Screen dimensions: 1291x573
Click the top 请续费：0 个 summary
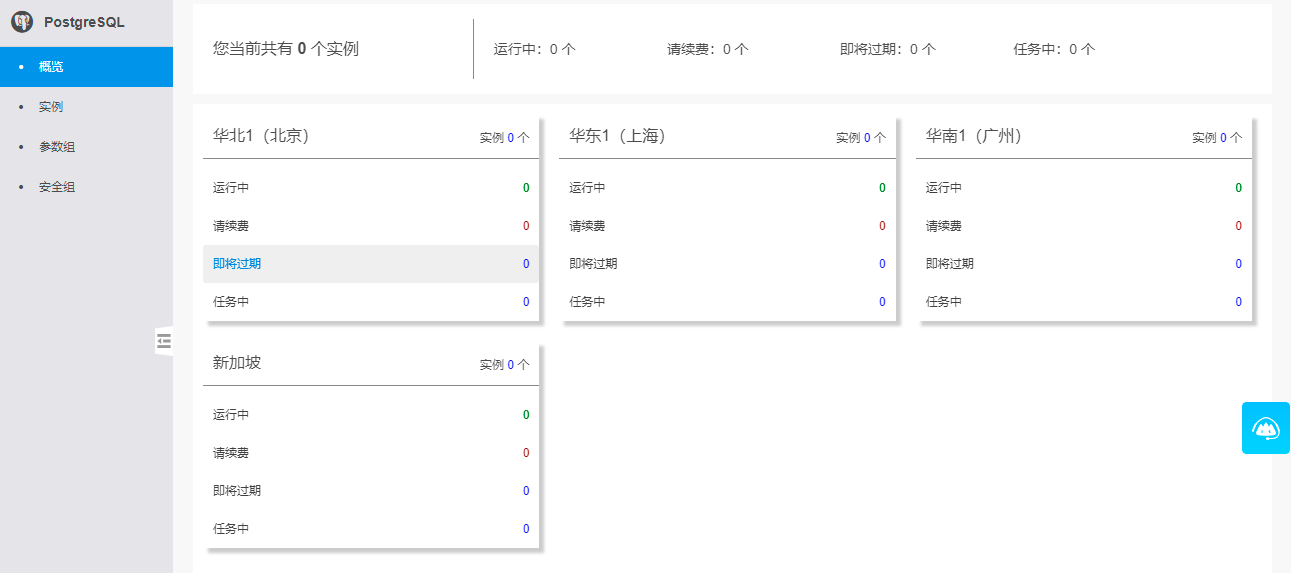[x=708, y=48]
